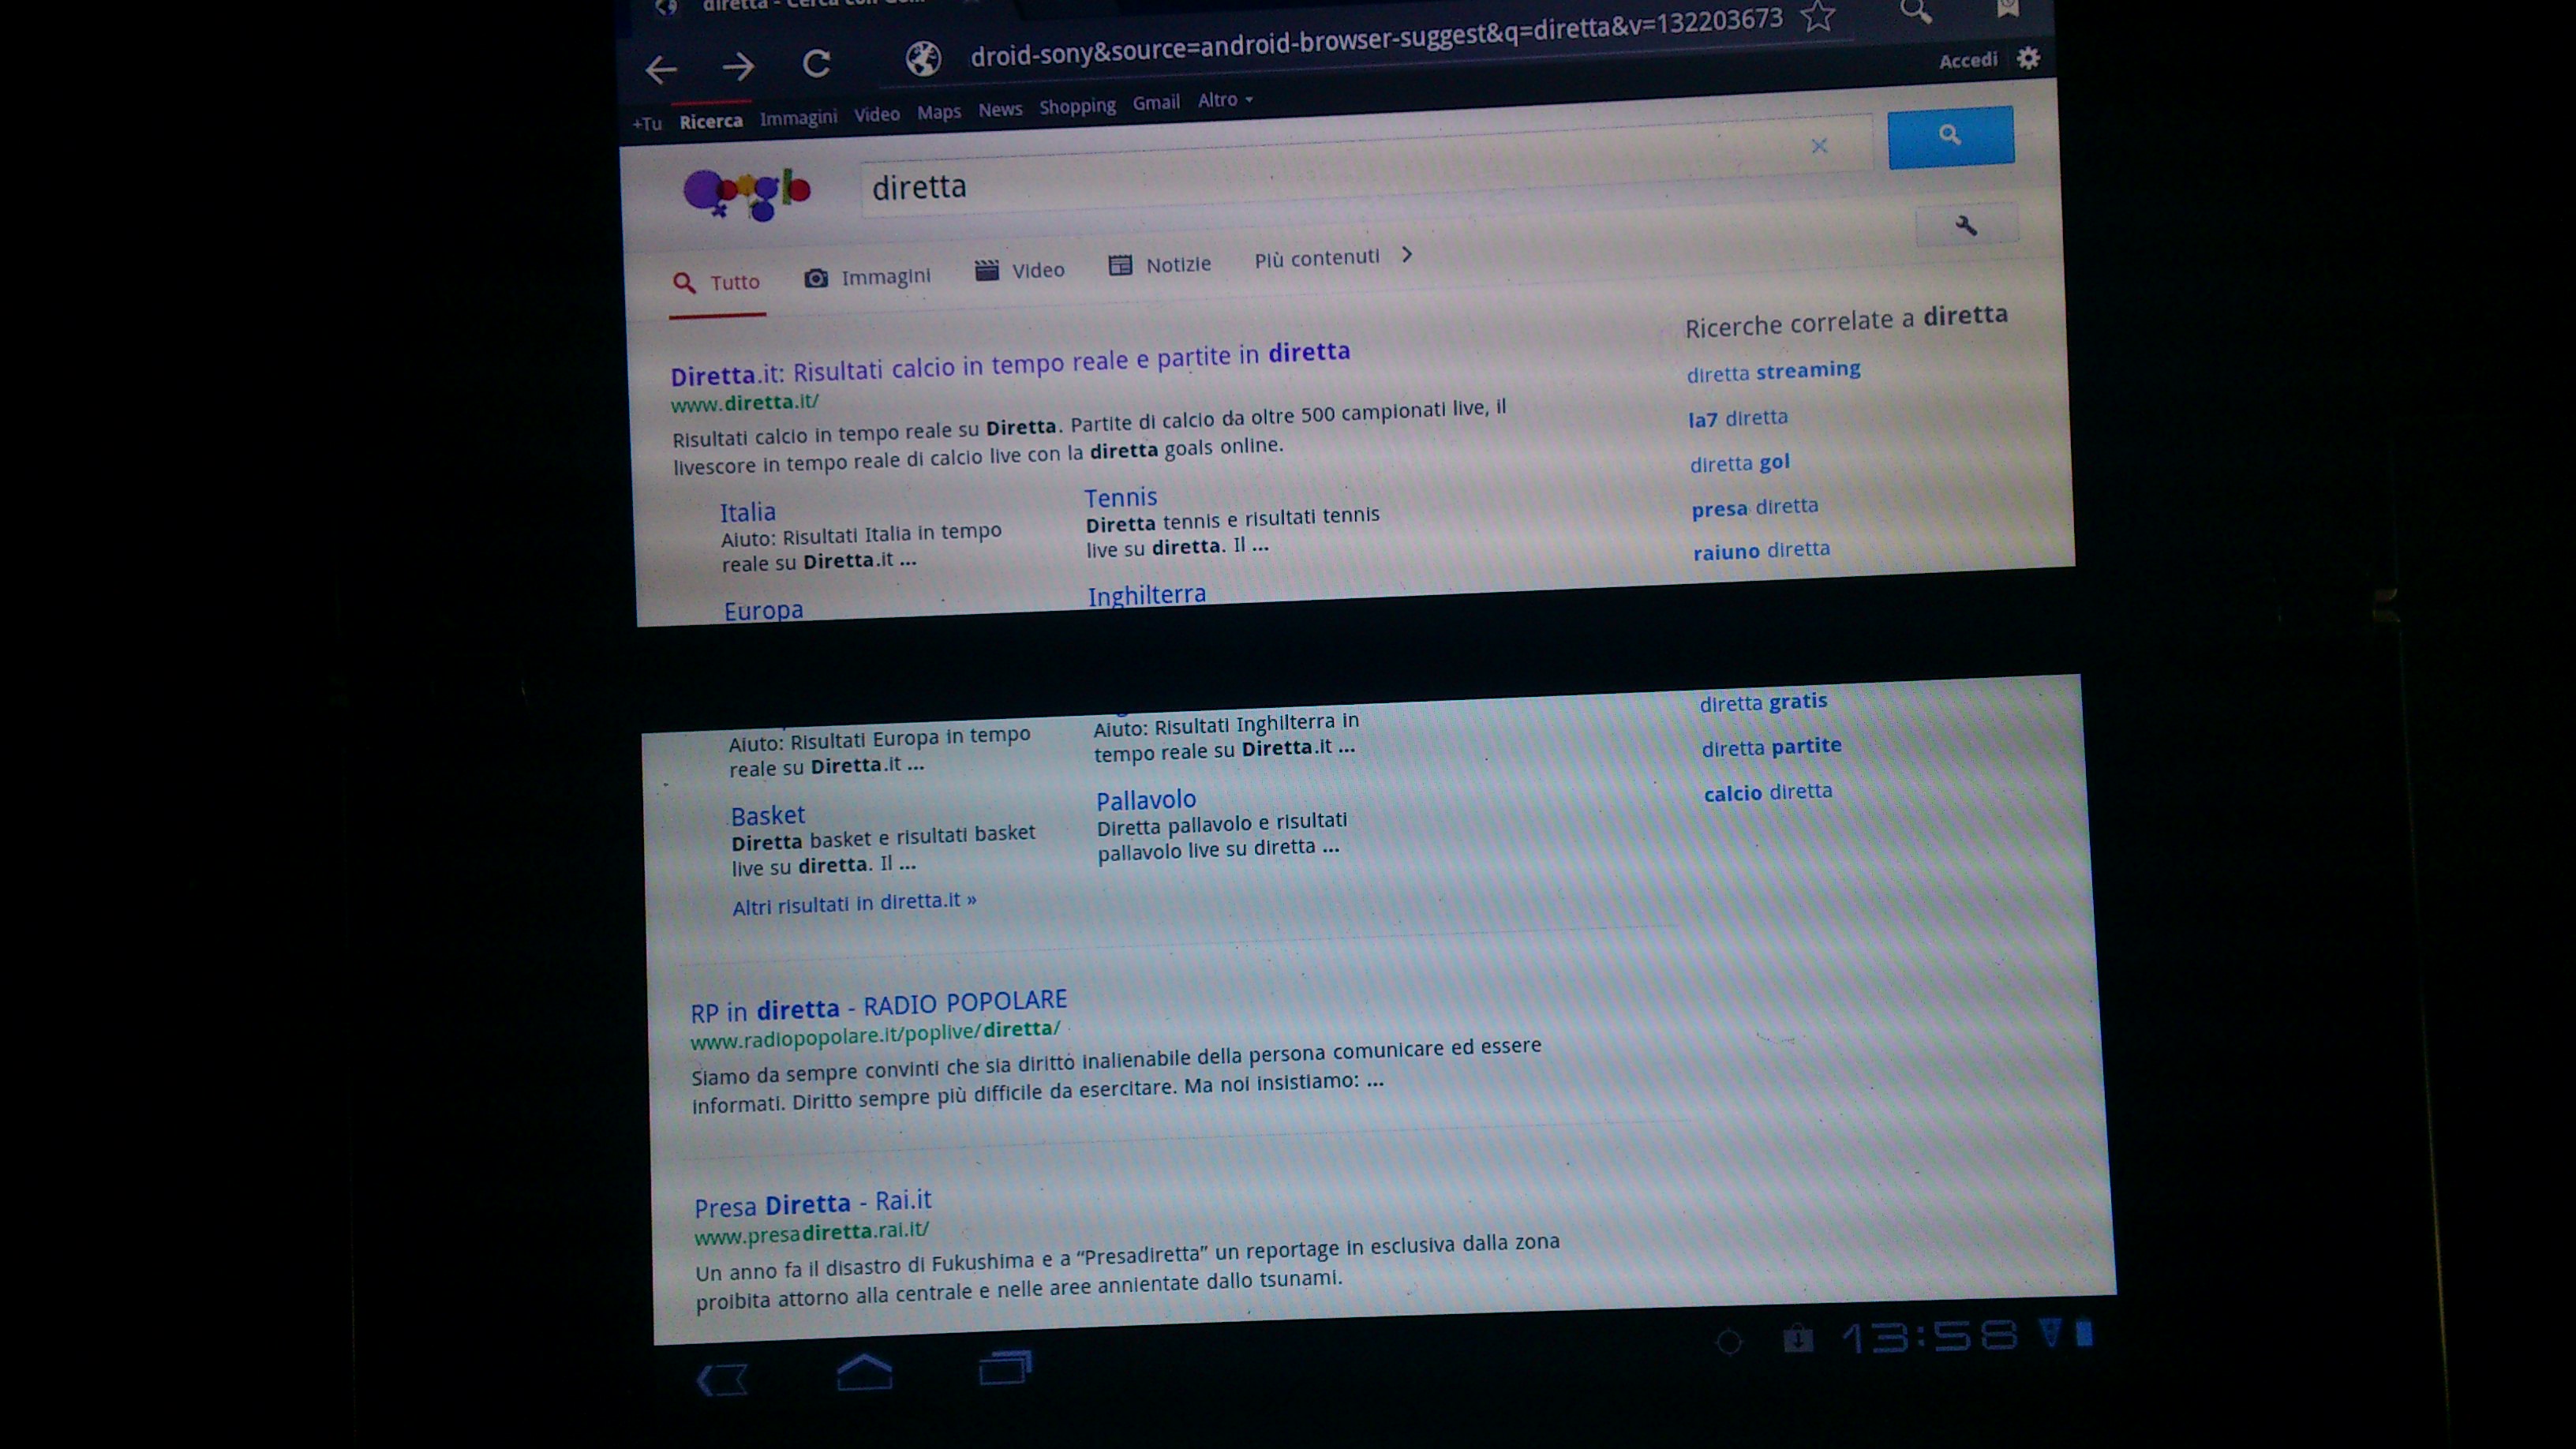The height and width of the screenshot is (1449, 2576).
Task: Tap the browser forward arrow
Action: coord(739,67)
